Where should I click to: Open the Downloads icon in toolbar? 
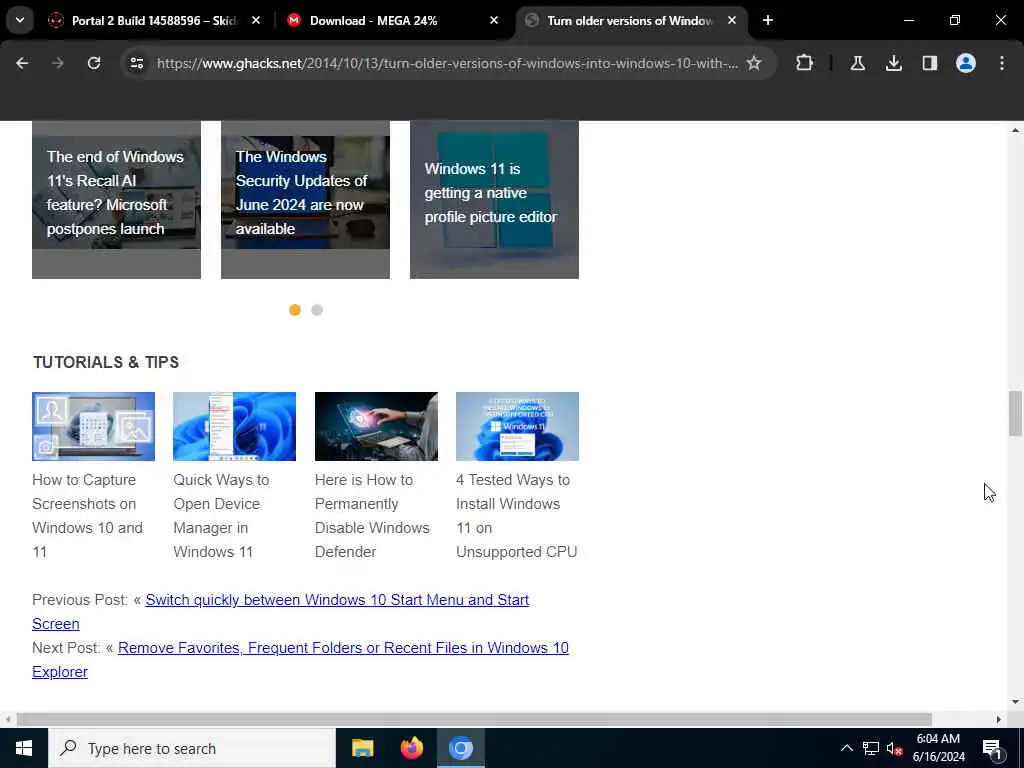coord(893,63)
